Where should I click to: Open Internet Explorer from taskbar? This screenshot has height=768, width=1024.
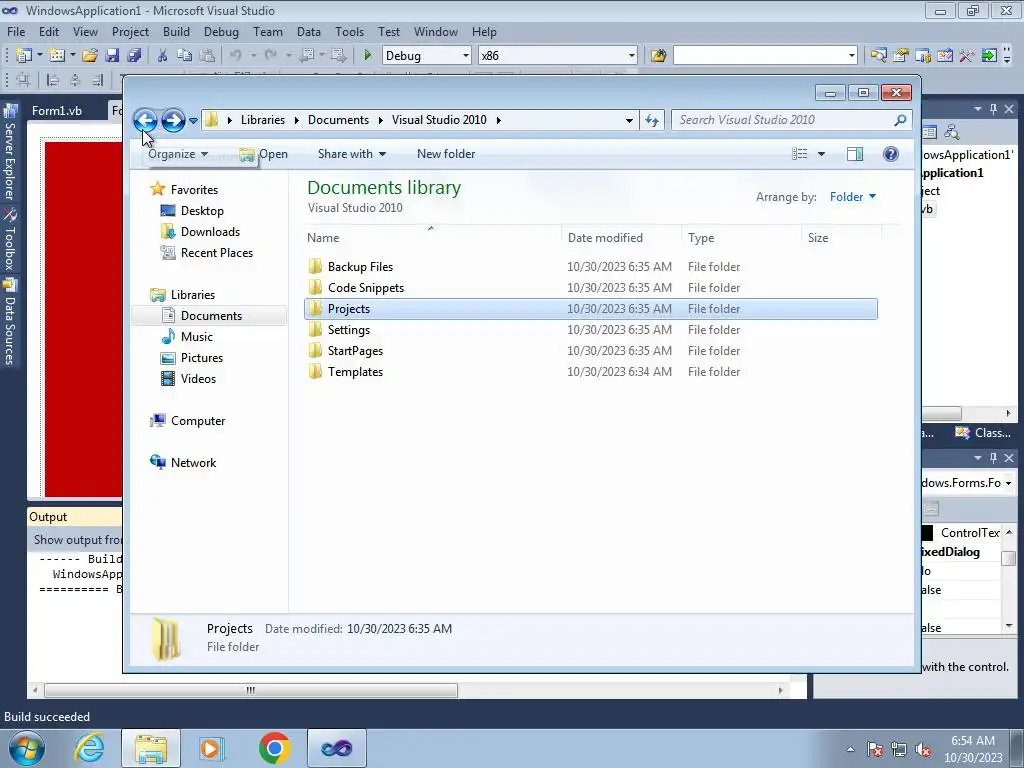89,748
